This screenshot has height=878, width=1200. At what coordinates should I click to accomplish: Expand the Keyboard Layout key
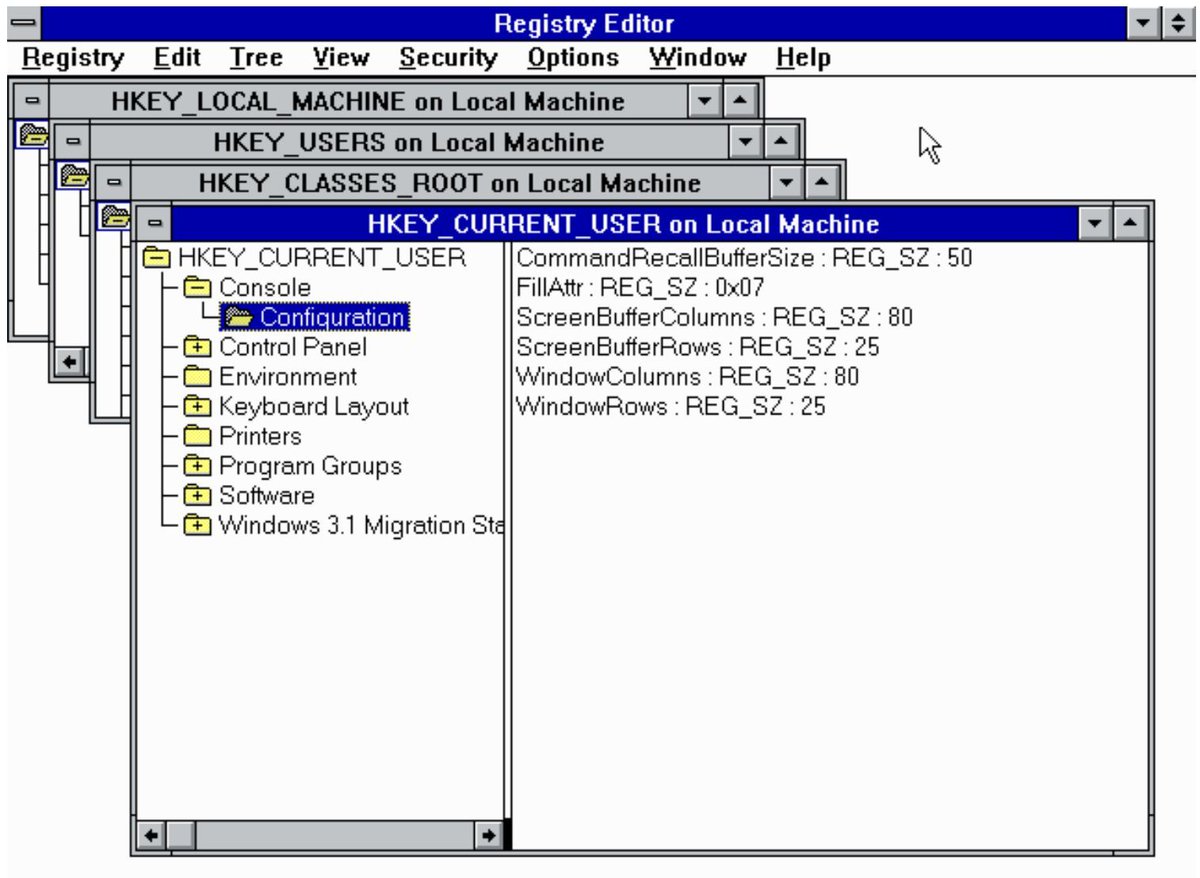(199, 407)
